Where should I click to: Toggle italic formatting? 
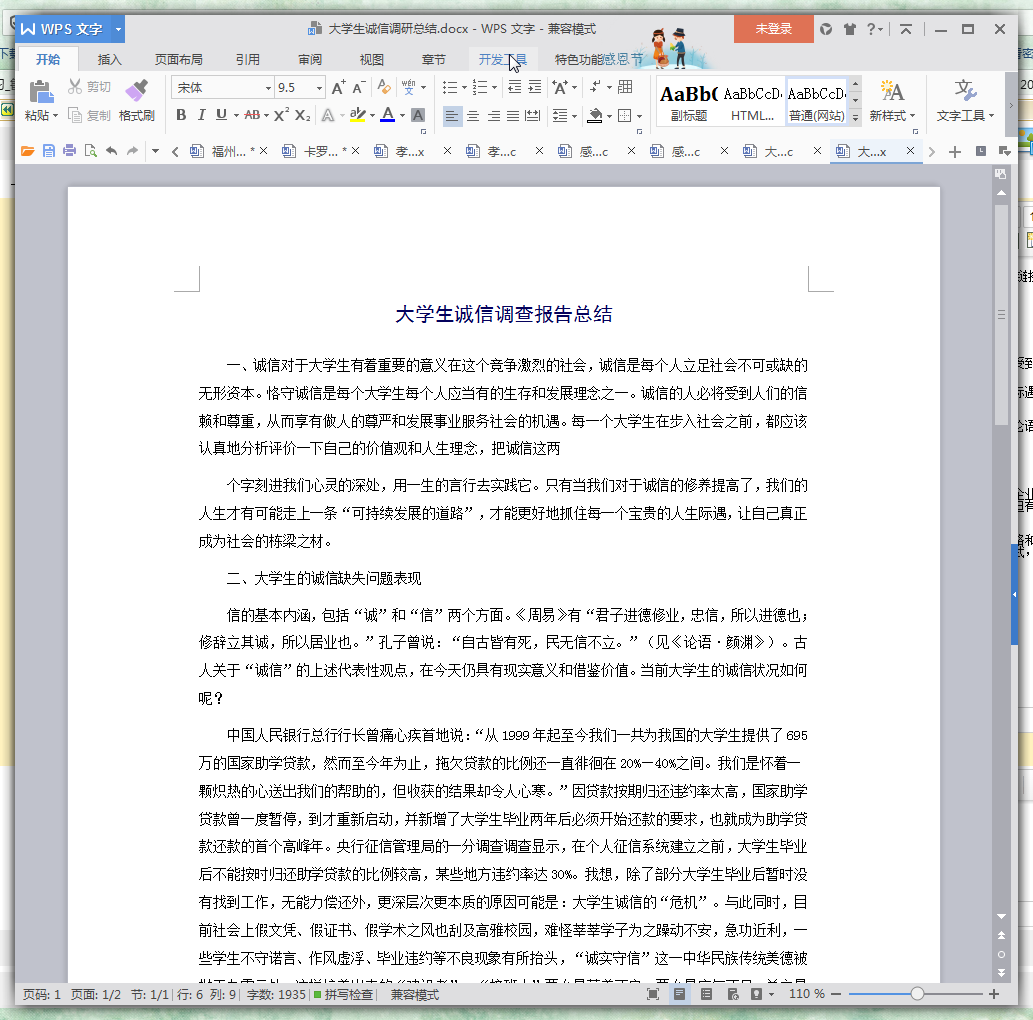202,115
